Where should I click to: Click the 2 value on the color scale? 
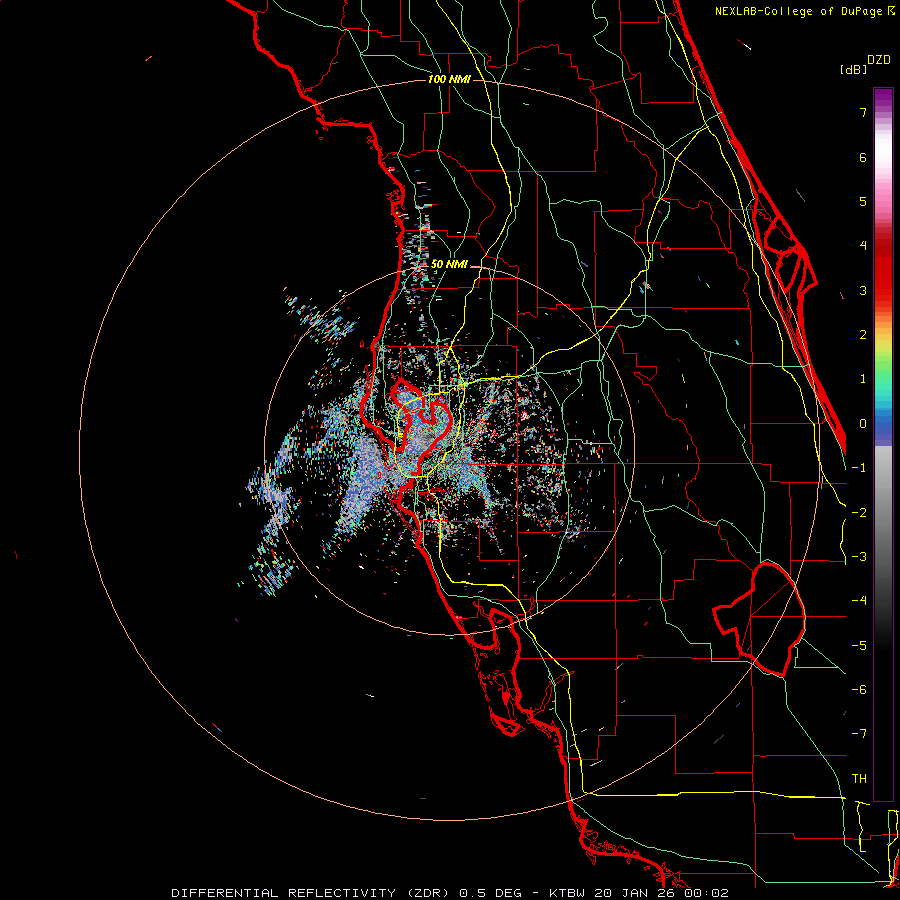(863, 335)
